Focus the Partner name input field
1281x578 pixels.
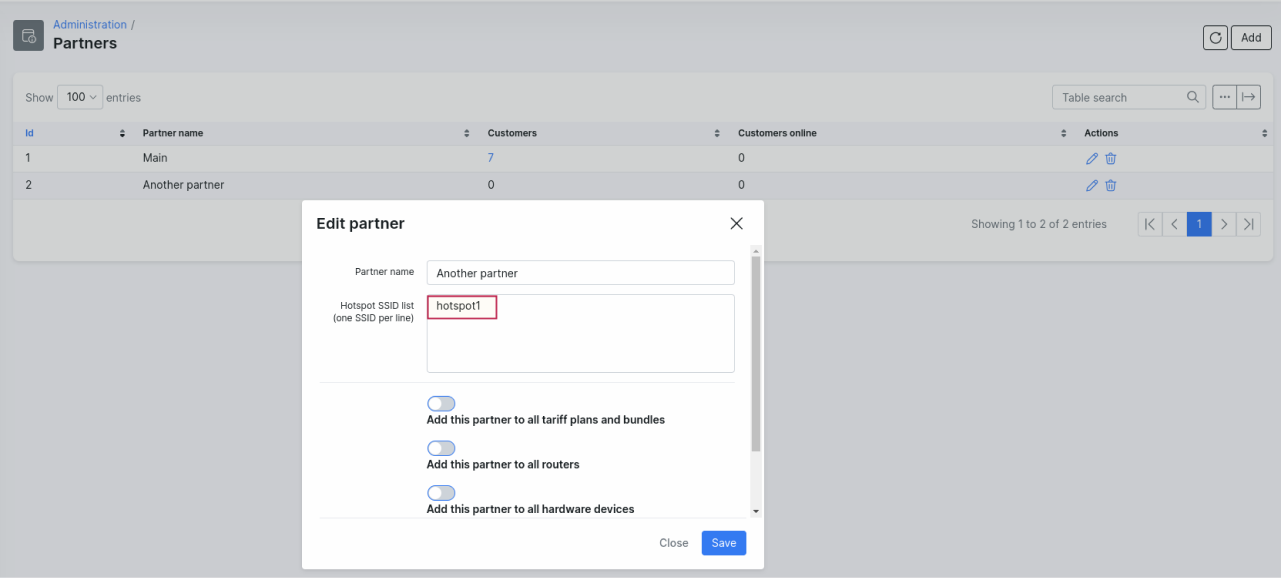coord(580,273)
